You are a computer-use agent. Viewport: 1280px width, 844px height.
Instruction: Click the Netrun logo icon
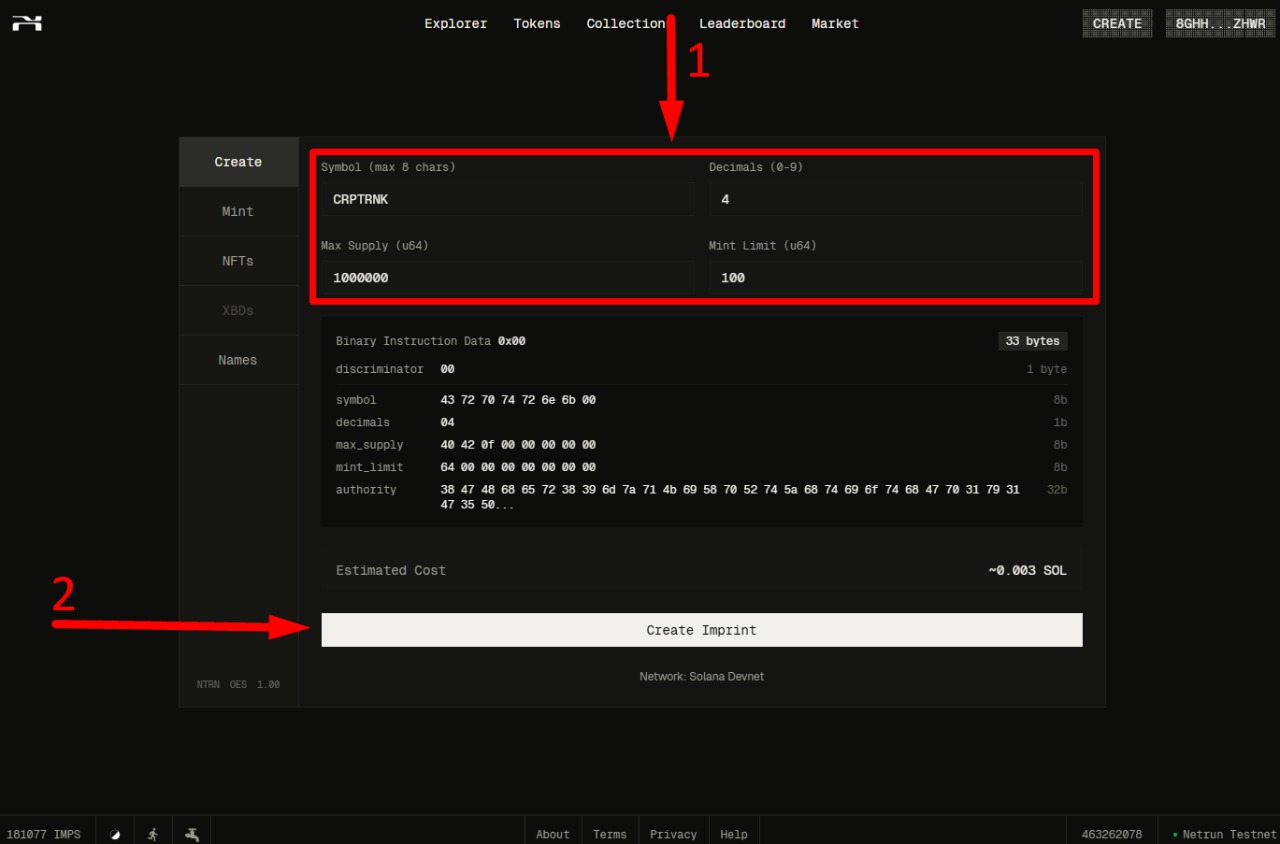click(27, 23)
